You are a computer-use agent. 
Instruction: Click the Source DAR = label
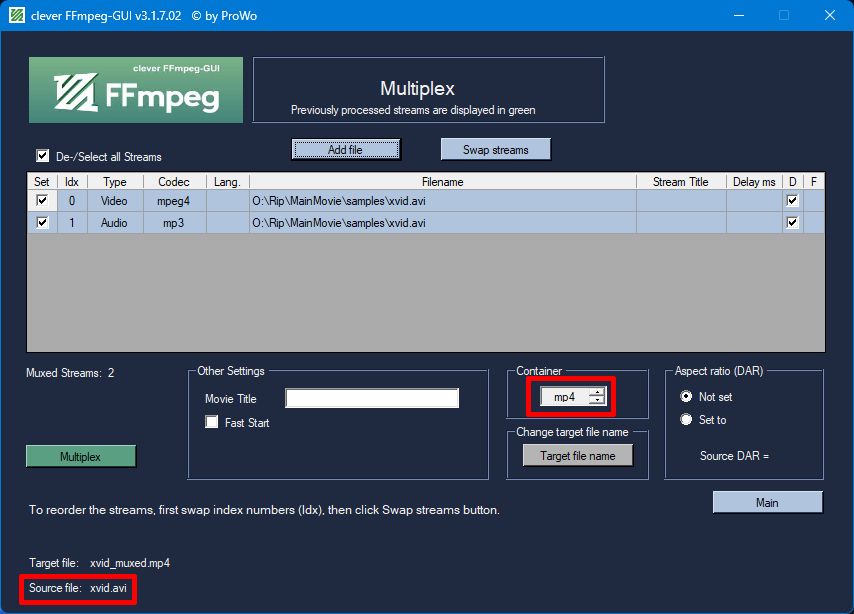click(x=734, y=455)
